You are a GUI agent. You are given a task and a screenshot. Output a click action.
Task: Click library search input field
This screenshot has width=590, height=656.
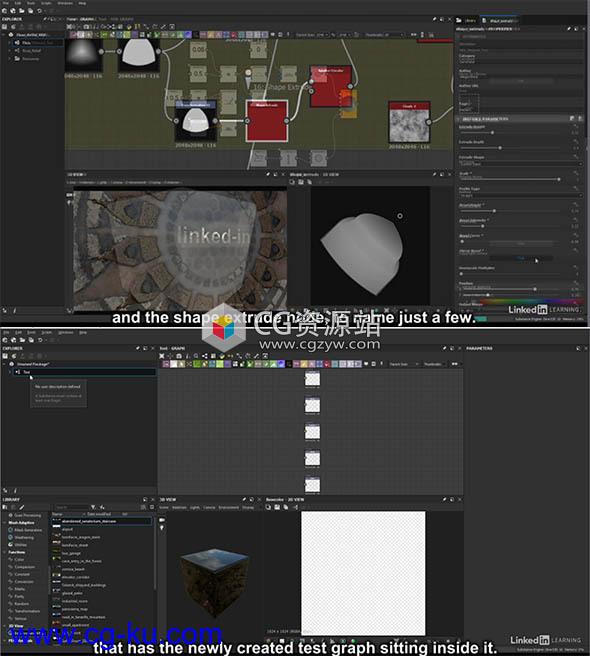click(x=71, y=507)
